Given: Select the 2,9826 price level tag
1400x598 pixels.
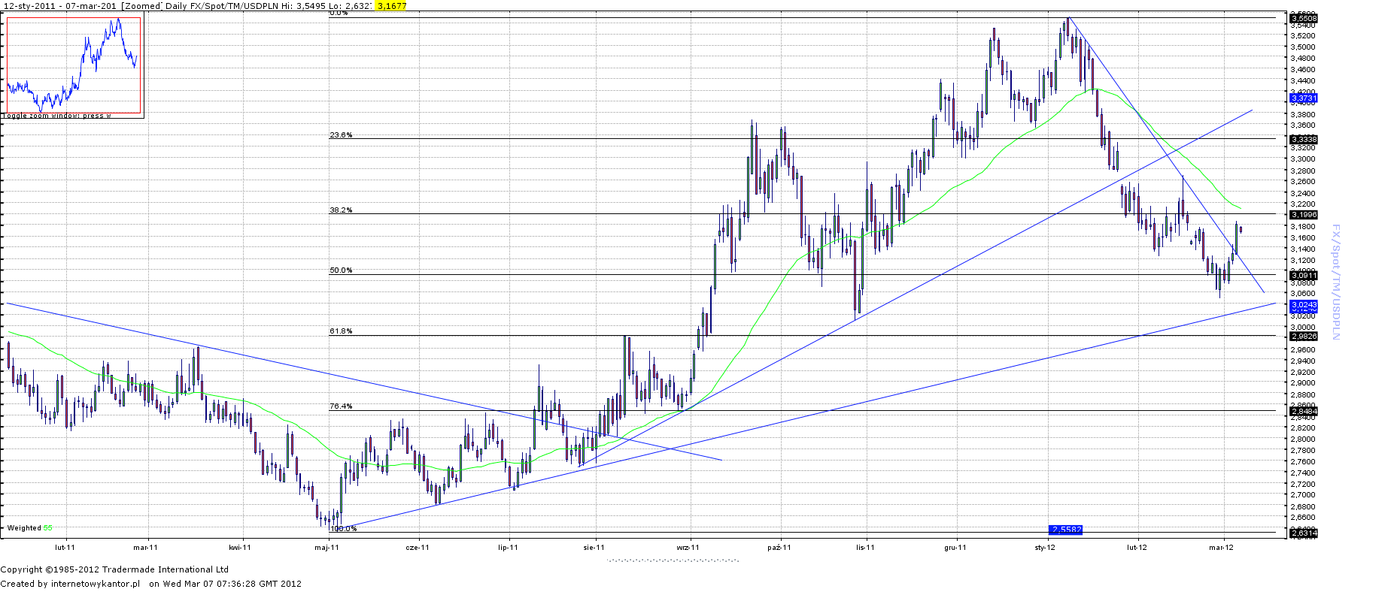Looking at the screenshot, I should 1303,336.
